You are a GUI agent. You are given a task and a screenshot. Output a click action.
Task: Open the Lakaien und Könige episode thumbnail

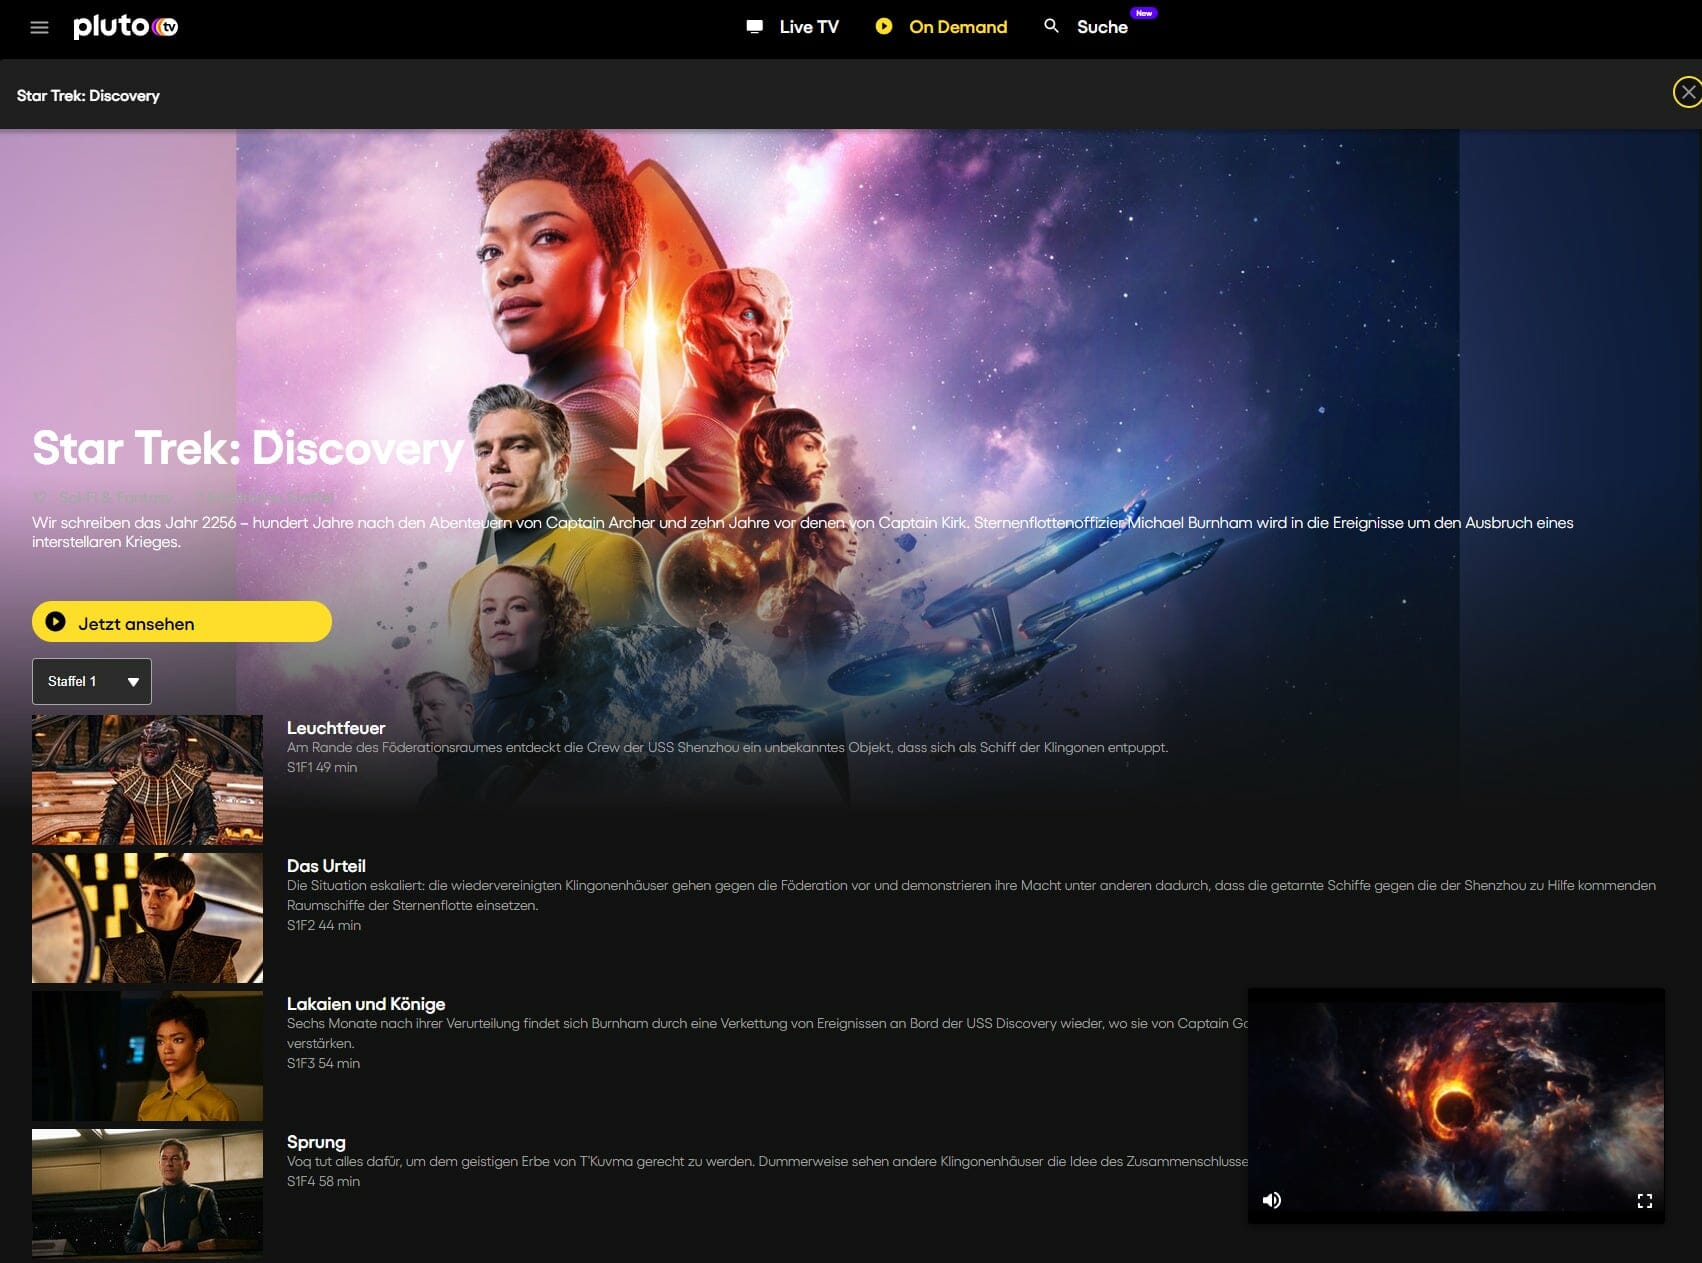(x=148, y=1056)
